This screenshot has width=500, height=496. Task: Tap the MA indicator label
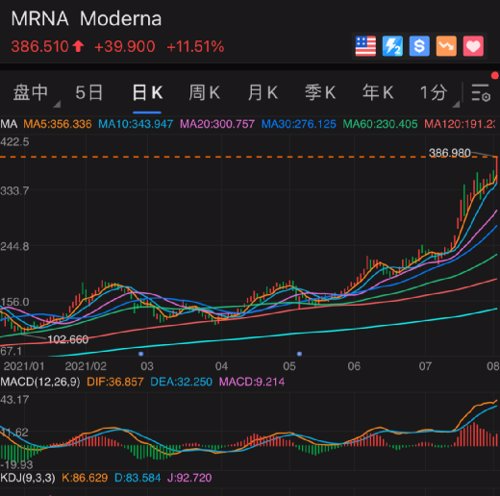9,124
